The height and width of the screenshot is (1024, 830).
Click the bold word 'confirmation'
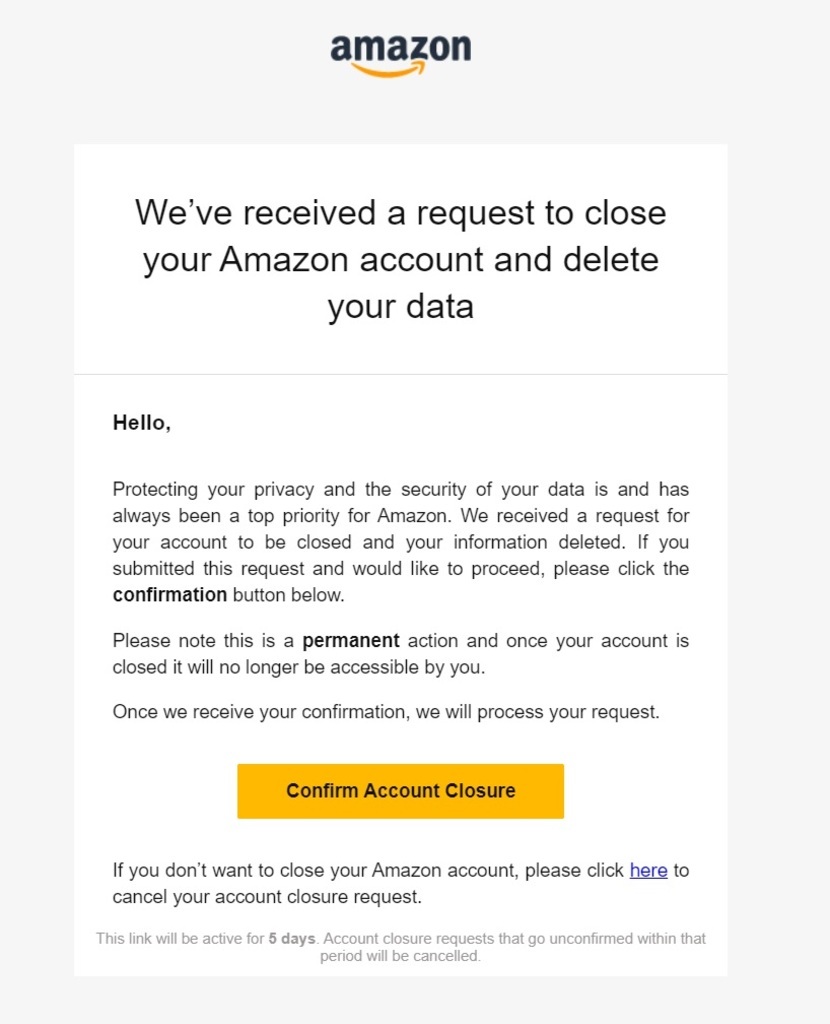click(x=170, y=595)
